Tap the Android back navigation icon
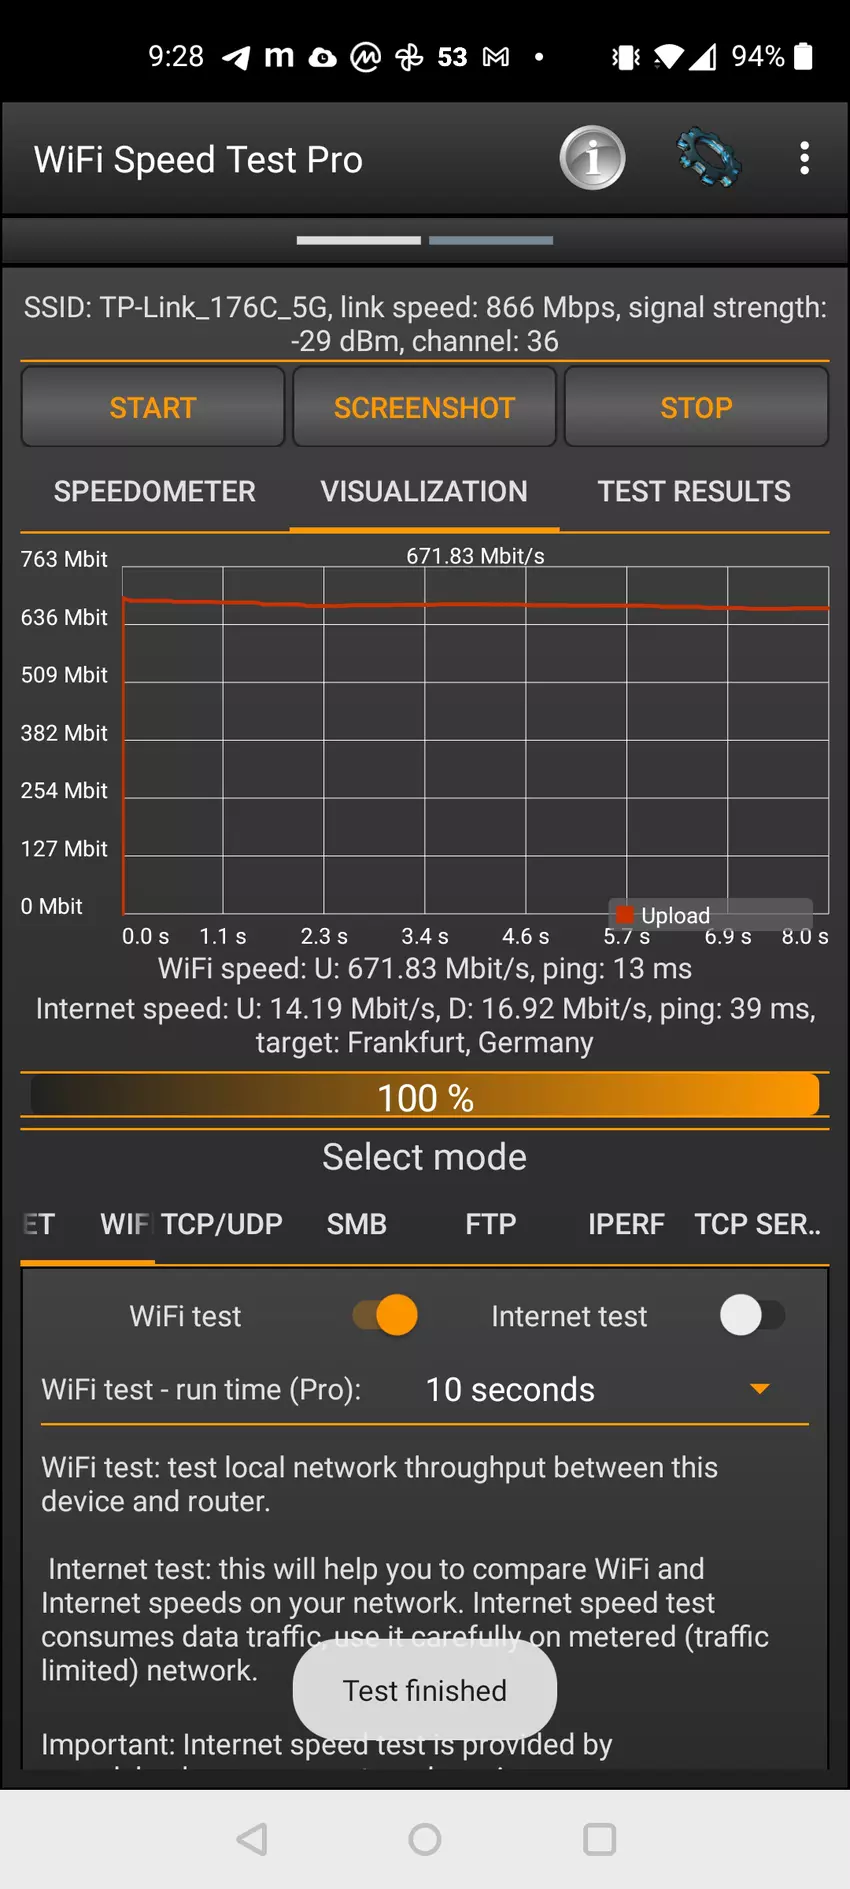 click(x=252, y=1838)
